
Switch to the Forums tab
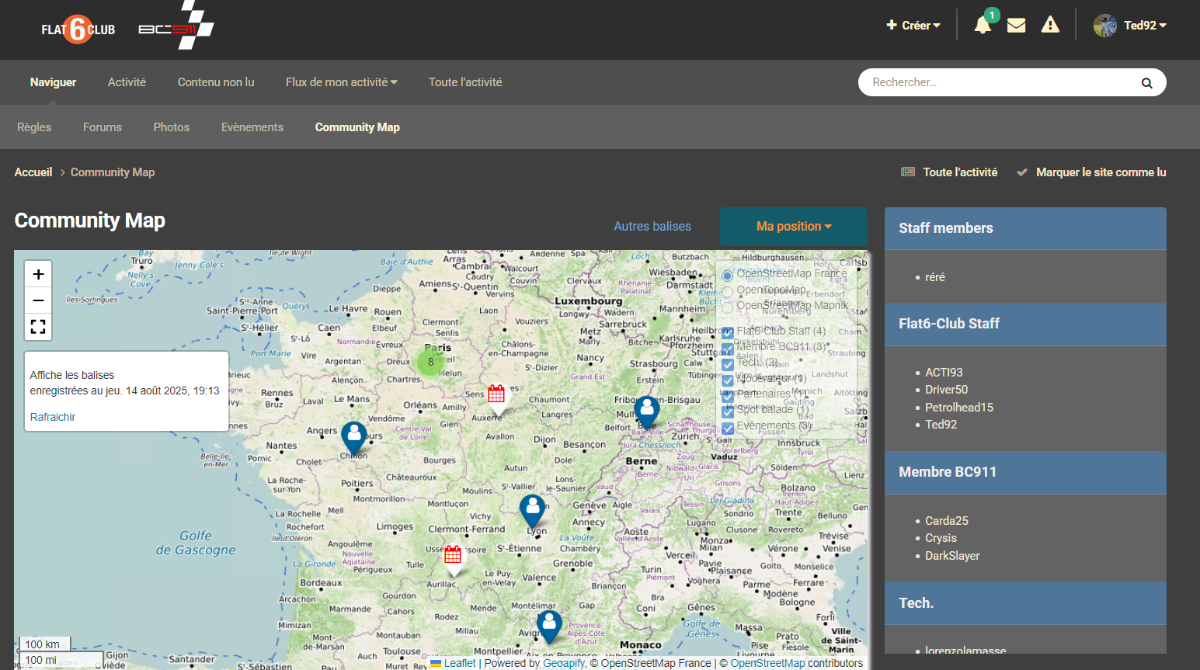click(102, 128)
